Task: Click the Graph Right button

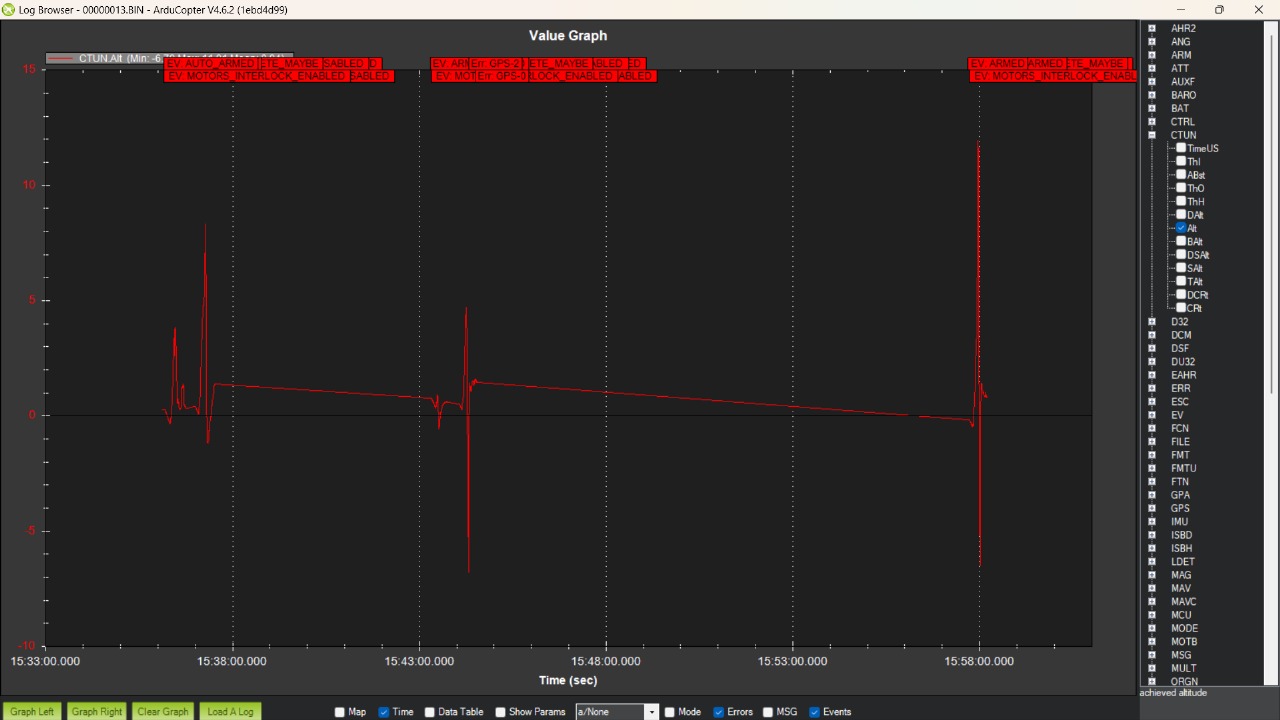Action: click(97, 711)
